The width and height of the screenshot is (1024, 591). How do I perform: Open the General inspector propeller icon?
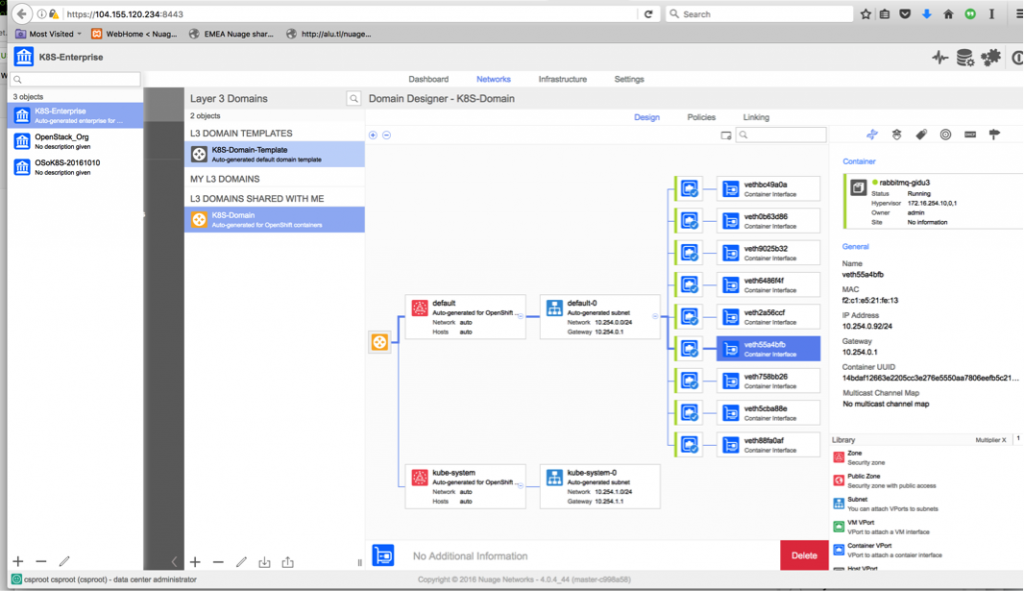click(x=872, y=135)
